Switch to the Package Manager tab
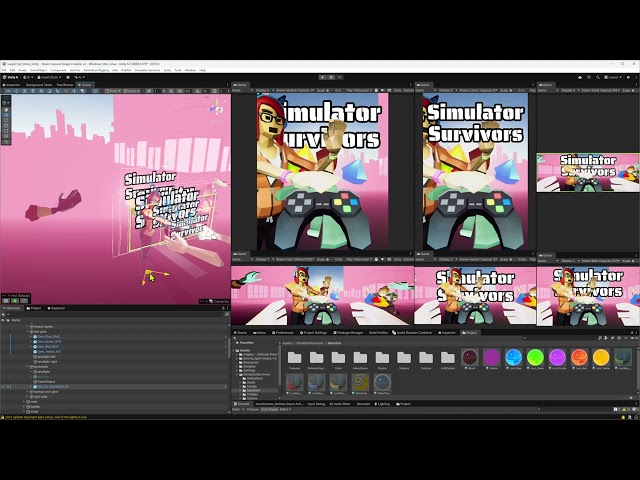The image size is (640, 480). pyautogui.click(x=348, y=333)
